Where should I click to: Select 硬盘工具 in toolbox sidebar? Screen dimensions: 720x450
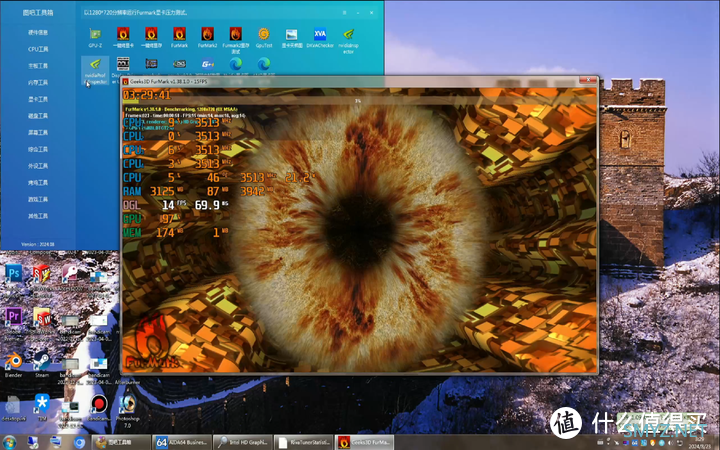click(x=38, y=116)
